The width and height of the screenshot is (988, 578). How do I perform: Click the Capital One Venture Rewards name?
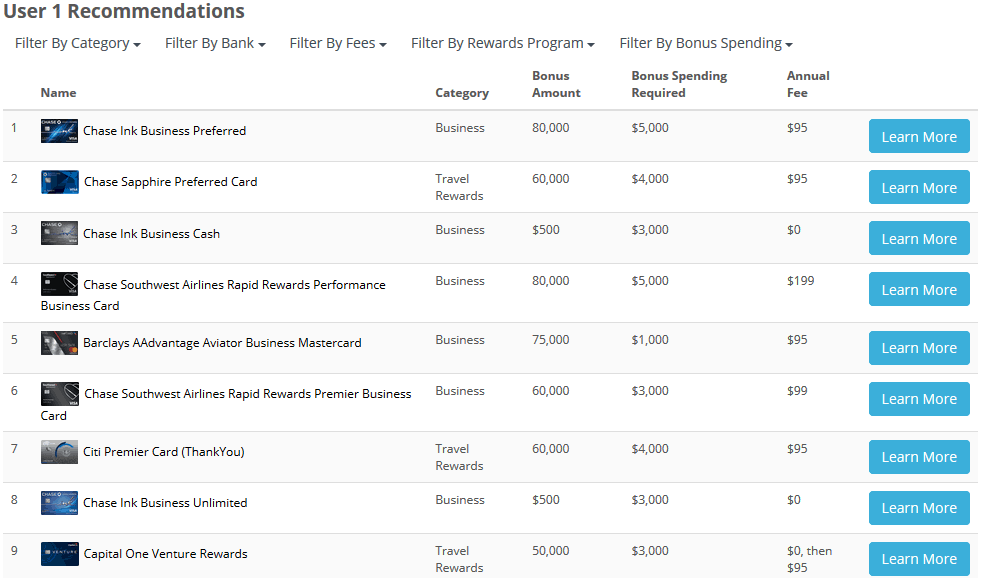(x=166, y=554)
